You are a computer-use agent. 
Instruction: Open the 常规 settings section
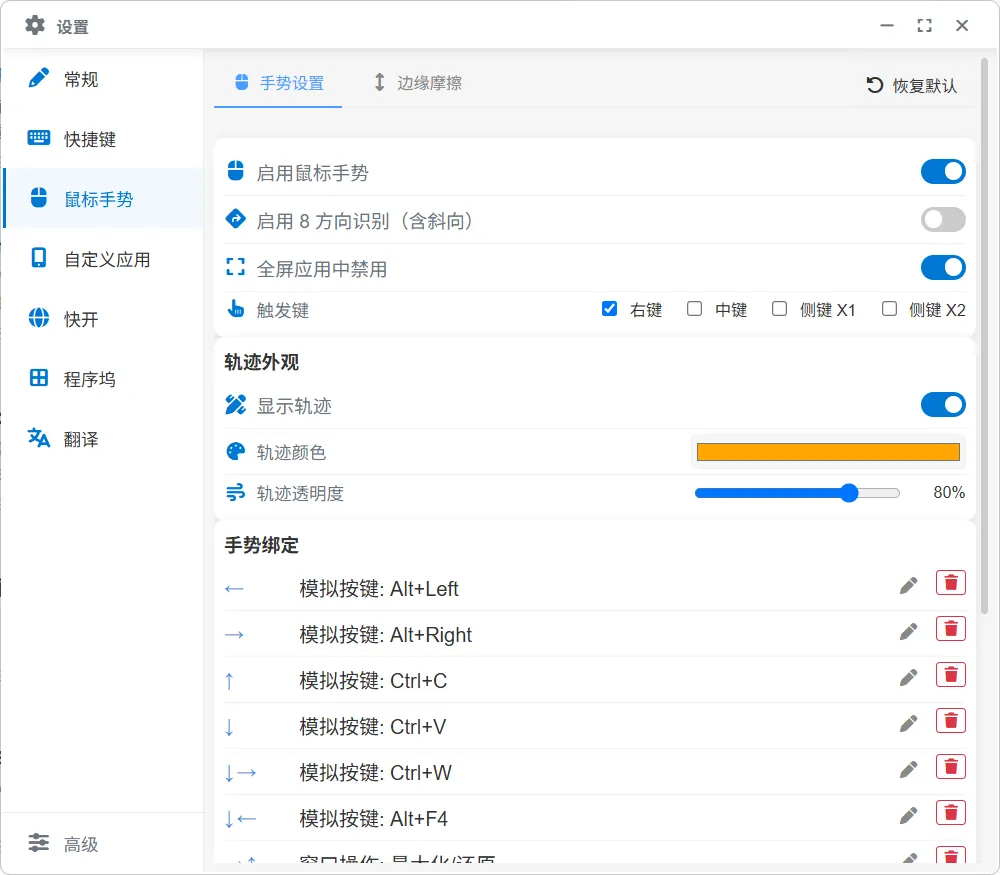pyautogui.click(x=103, y=79)
